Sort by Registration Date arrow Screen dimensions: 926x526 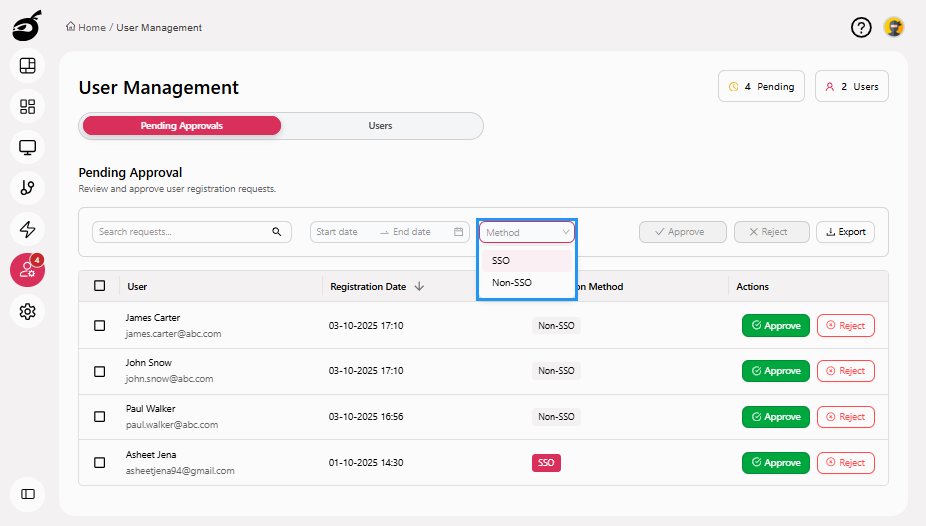[x=419, y=286]
